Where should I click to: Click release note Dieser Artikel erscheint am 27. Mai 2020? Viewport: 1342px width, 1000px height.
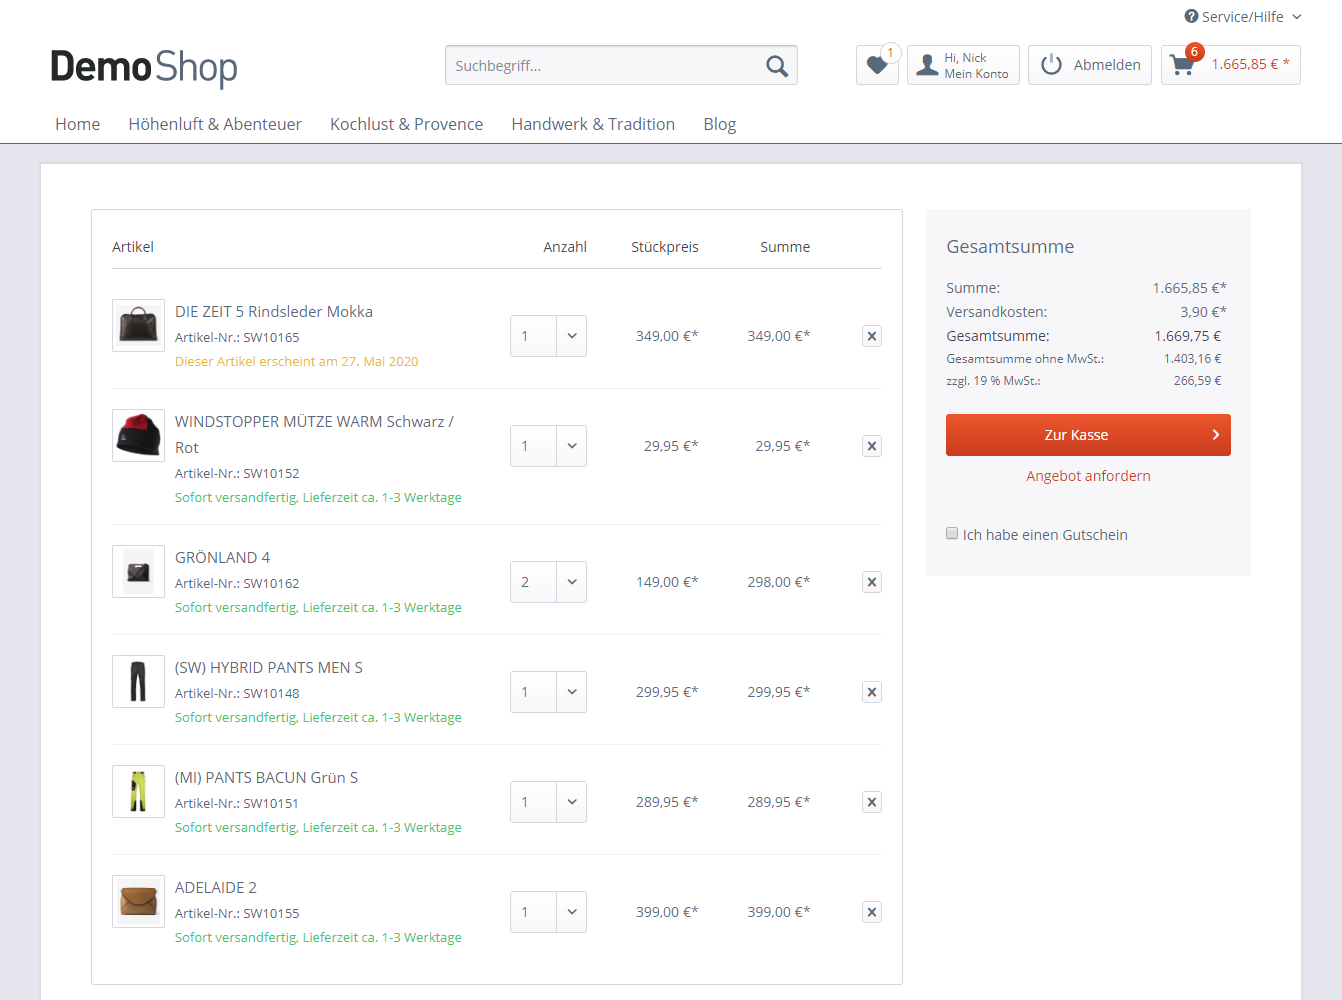(297, 362)
